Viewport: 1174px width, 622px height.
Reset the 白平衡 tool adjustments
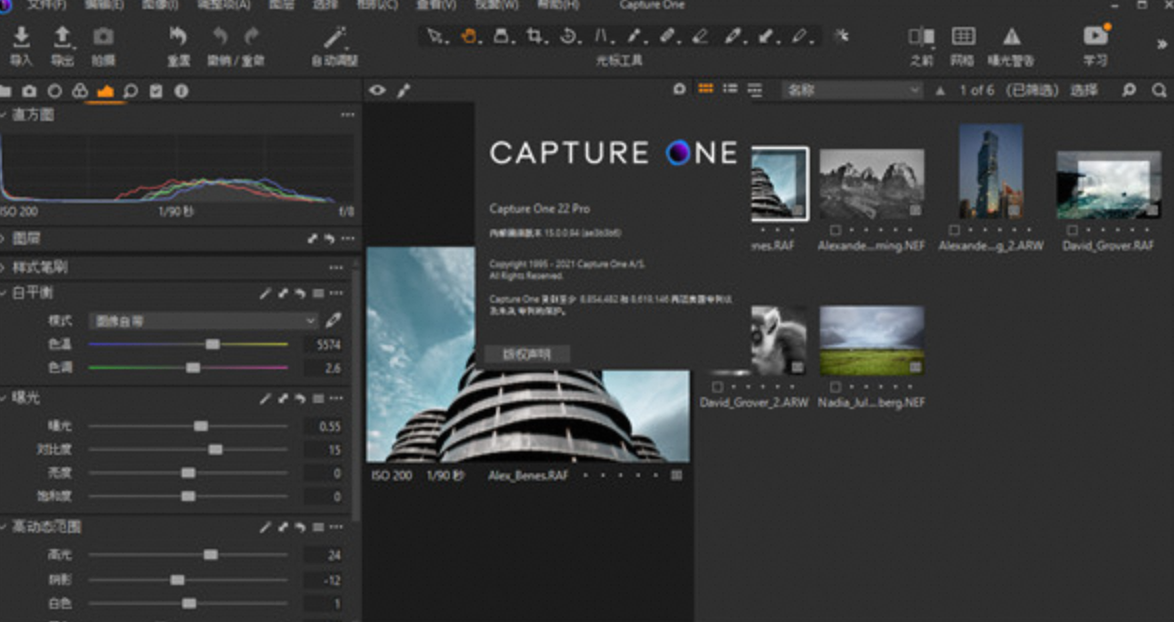[x=300, y=293]
